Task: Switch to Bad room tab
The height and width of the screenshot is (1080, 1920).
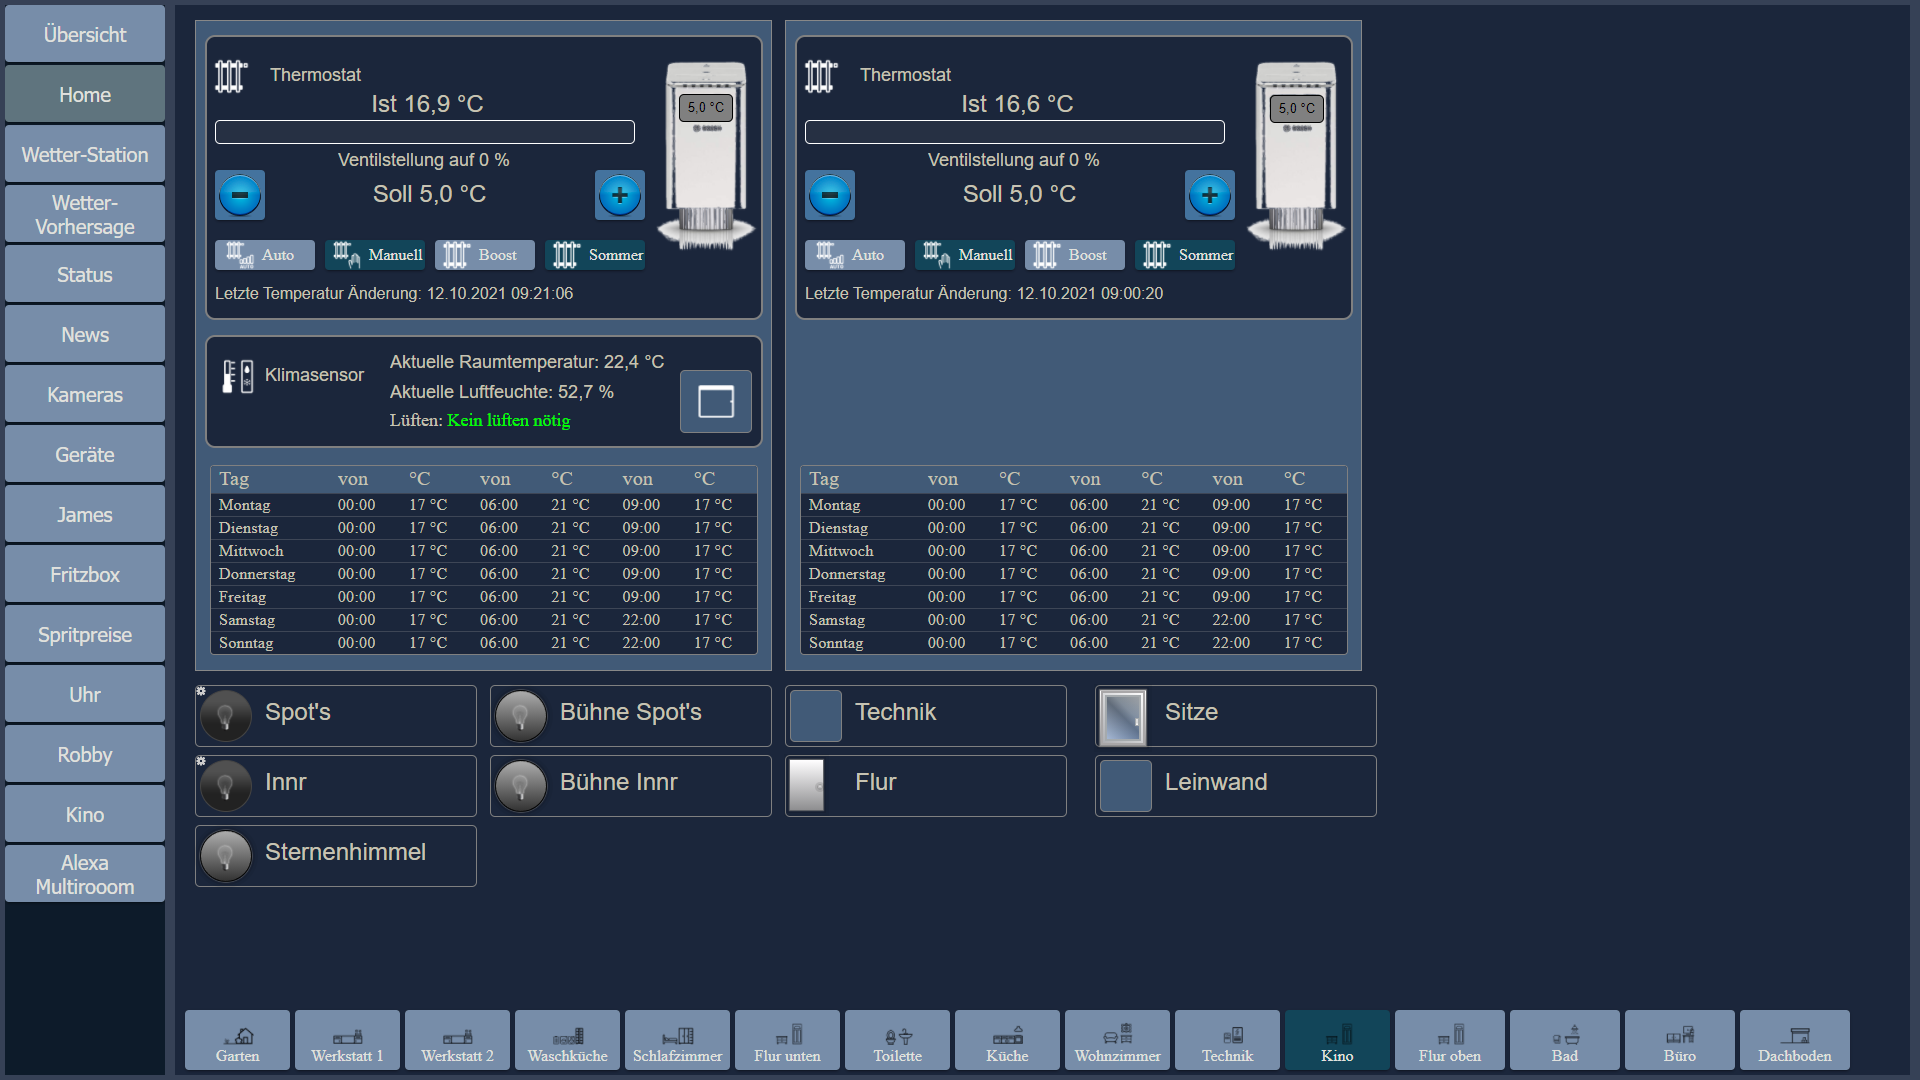Action: click(x=1564, y=1040)
